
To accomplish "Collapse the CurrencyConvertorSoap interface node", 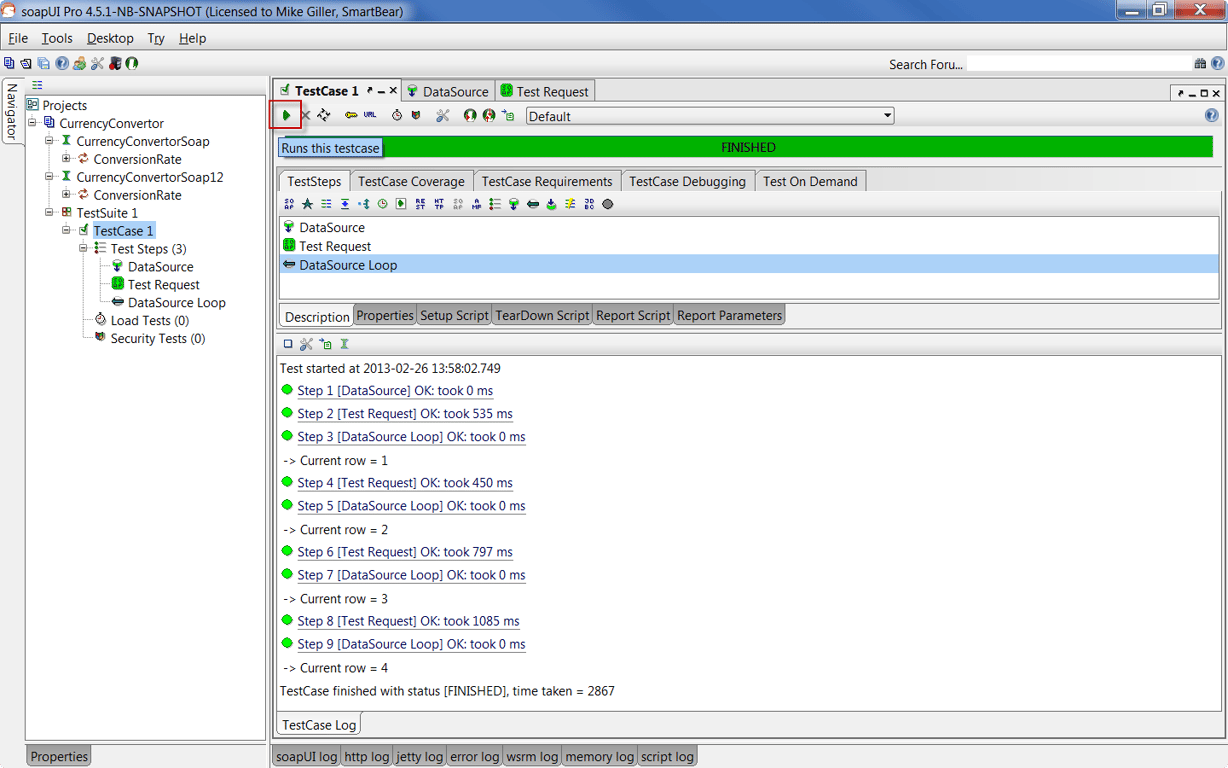I will [50, 141].
